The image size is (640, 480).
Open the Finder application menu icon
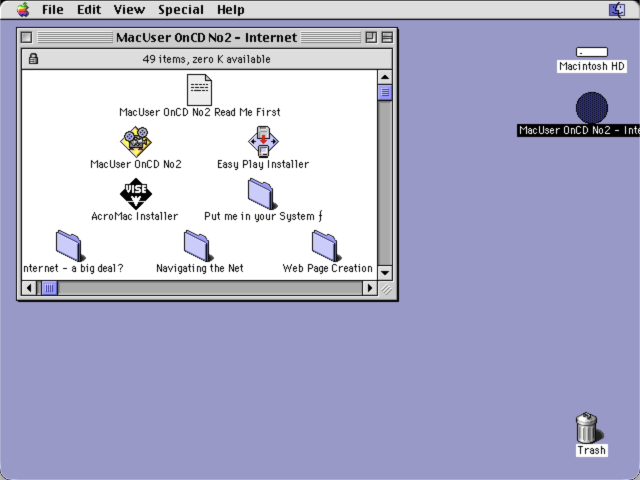click(617, 9)
